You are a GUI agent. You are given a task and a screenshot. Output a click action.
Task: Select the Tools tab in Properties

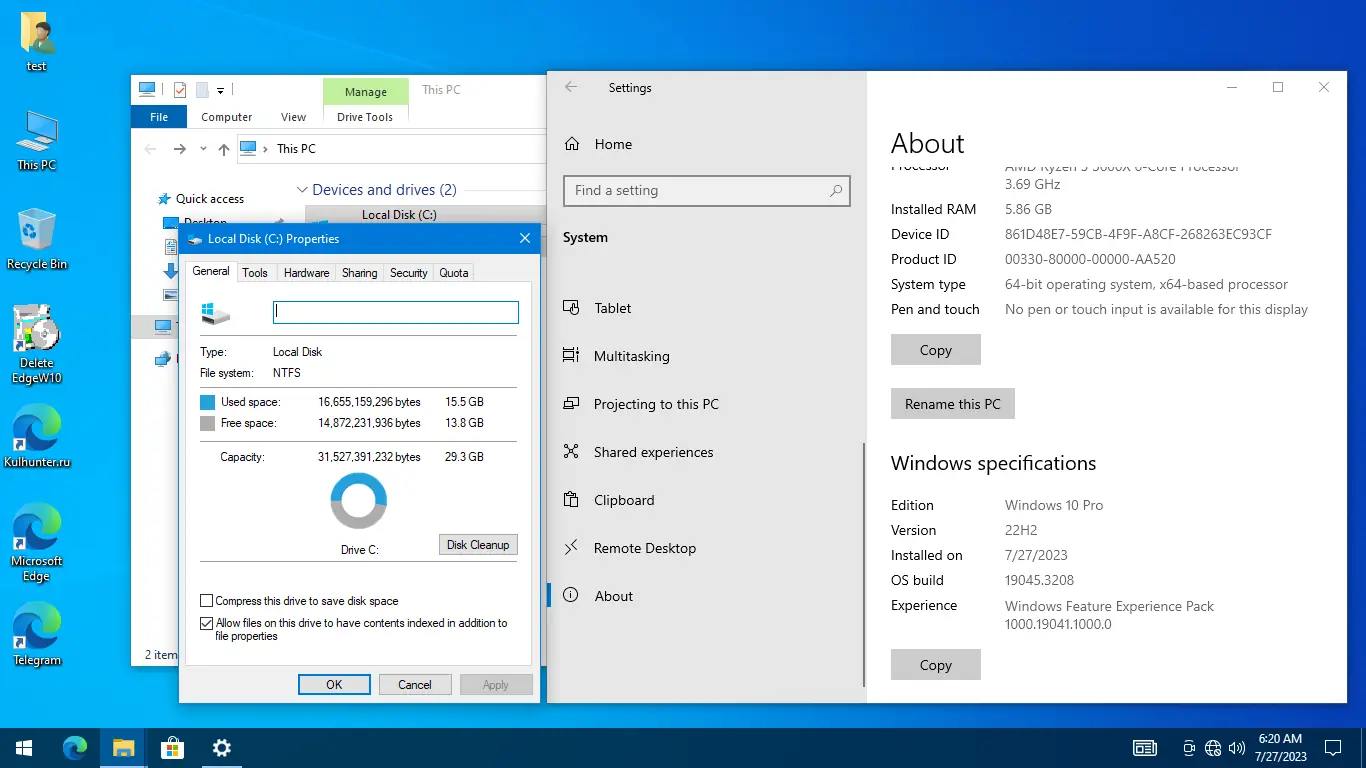(x=255, y=273)
